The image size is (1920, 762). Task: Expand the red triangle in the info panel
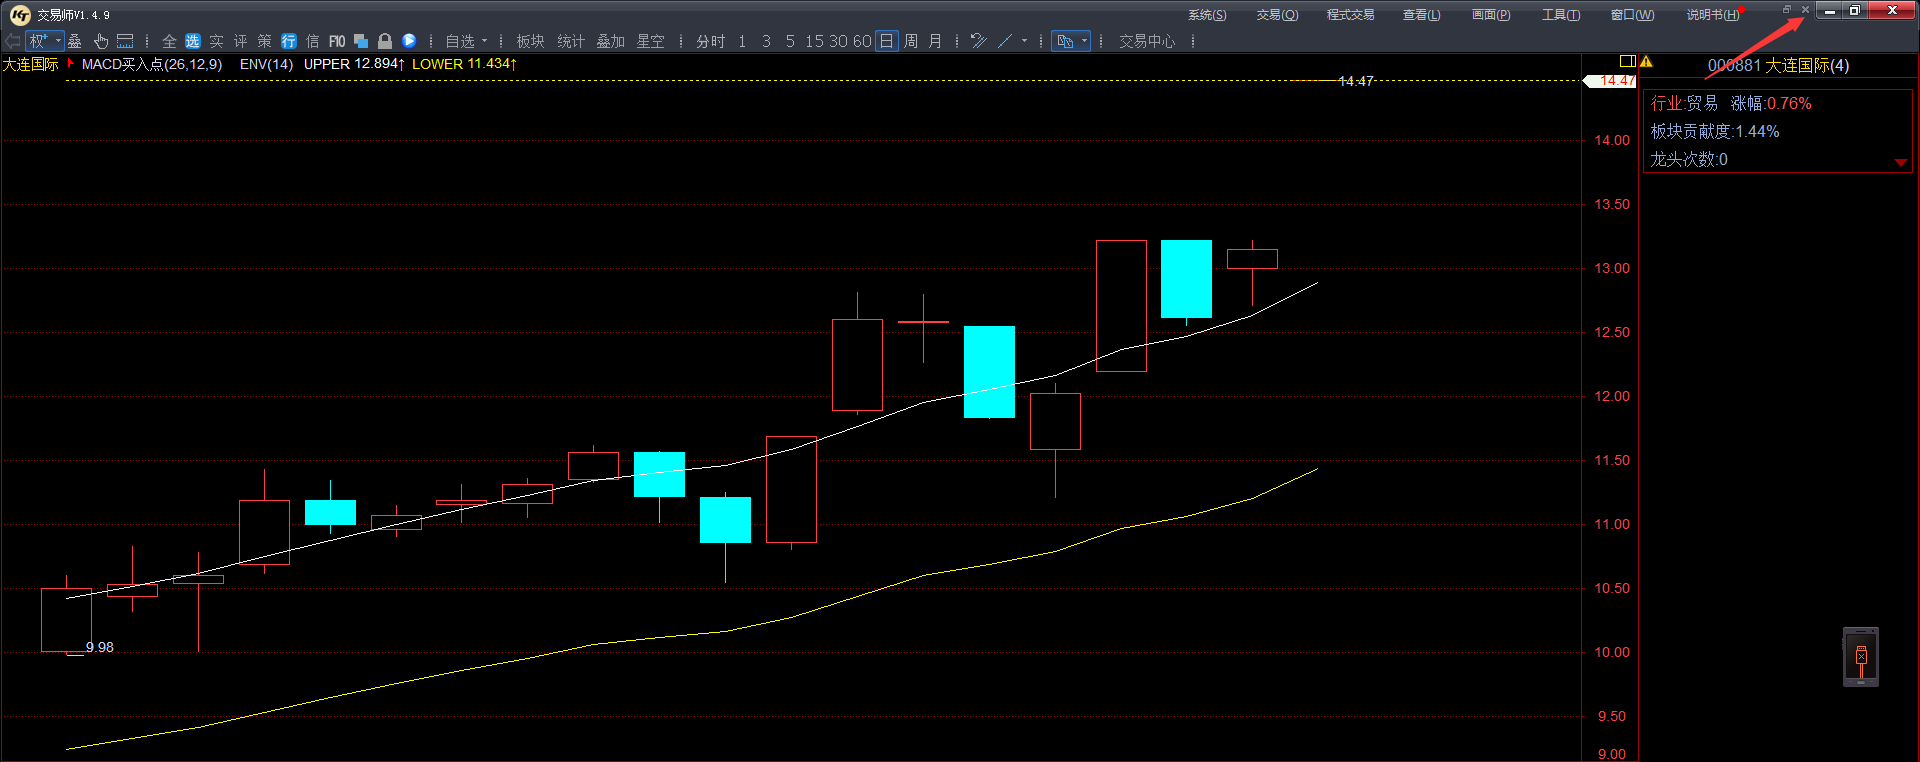[x=1900, y=162]
